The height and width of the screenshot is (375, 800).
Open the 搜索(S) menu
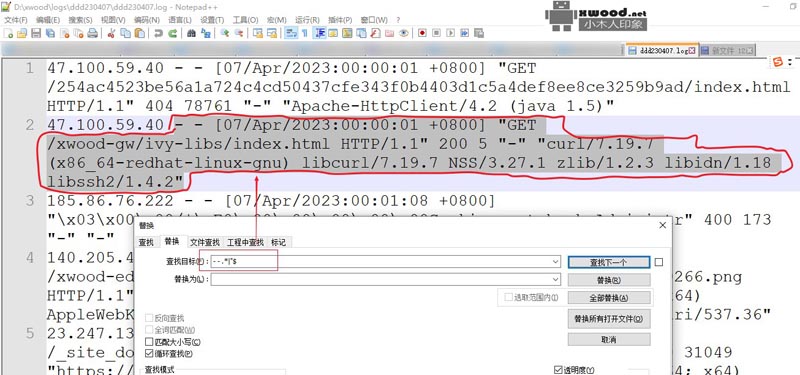pos(80,20)
